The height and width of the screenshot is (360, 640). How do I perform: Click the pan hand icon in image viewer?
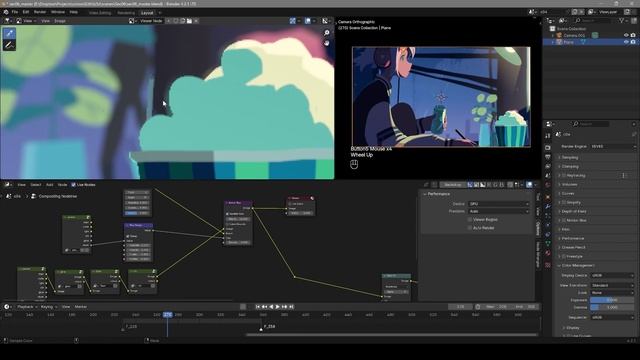click(x=327, y=43)
